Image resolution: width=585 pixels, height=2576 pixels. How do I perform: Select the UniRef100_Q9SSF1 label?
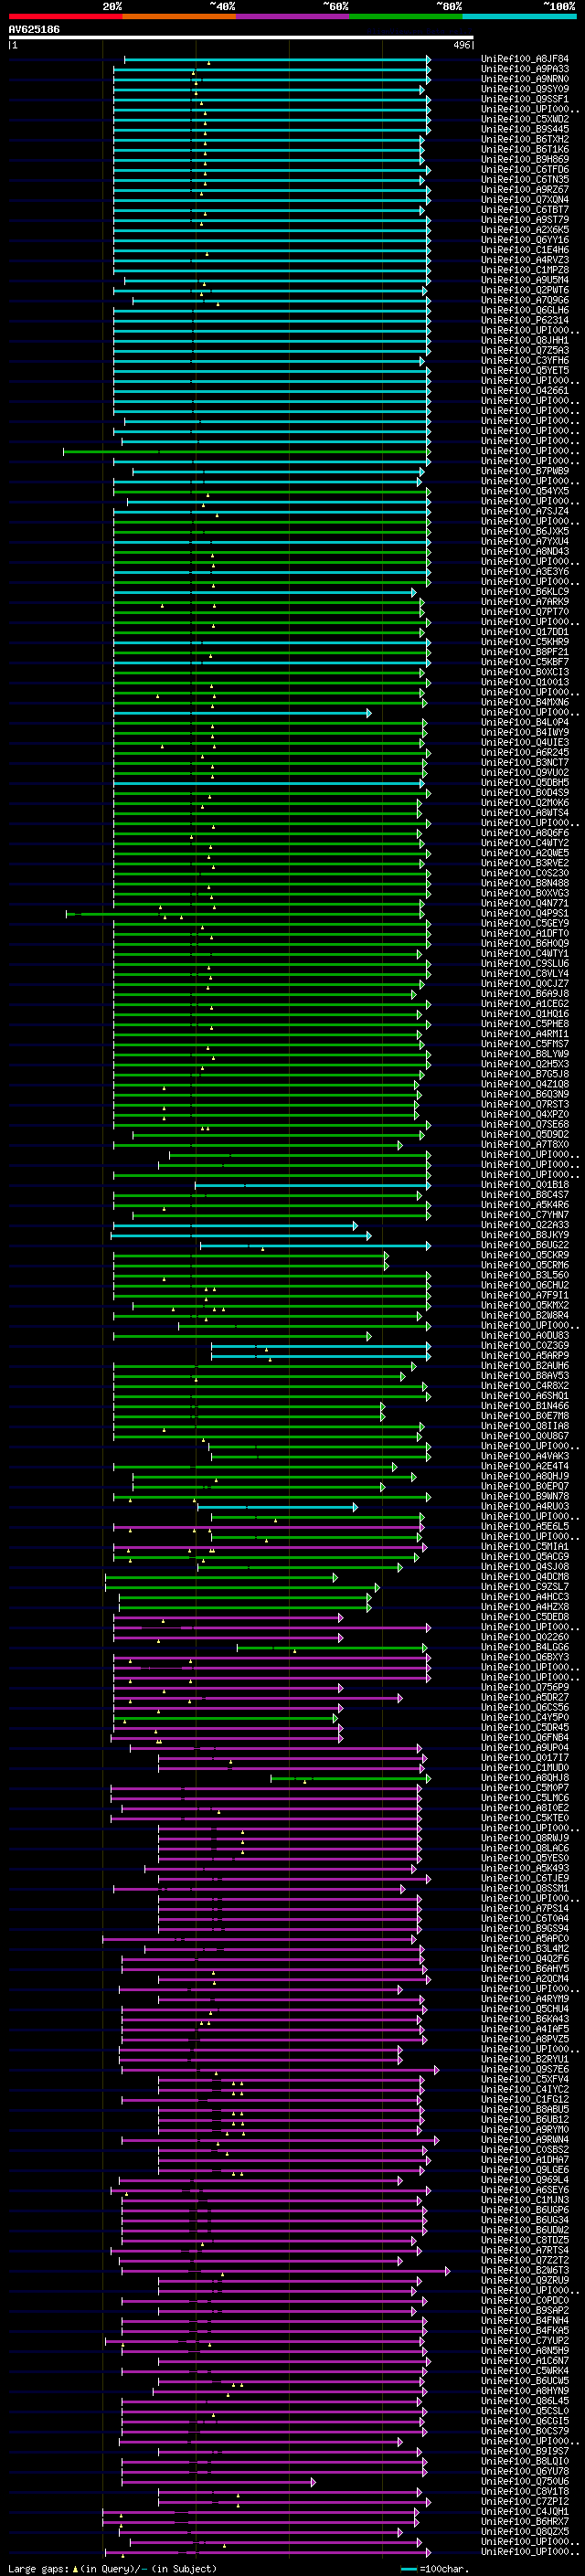(525, 99)
